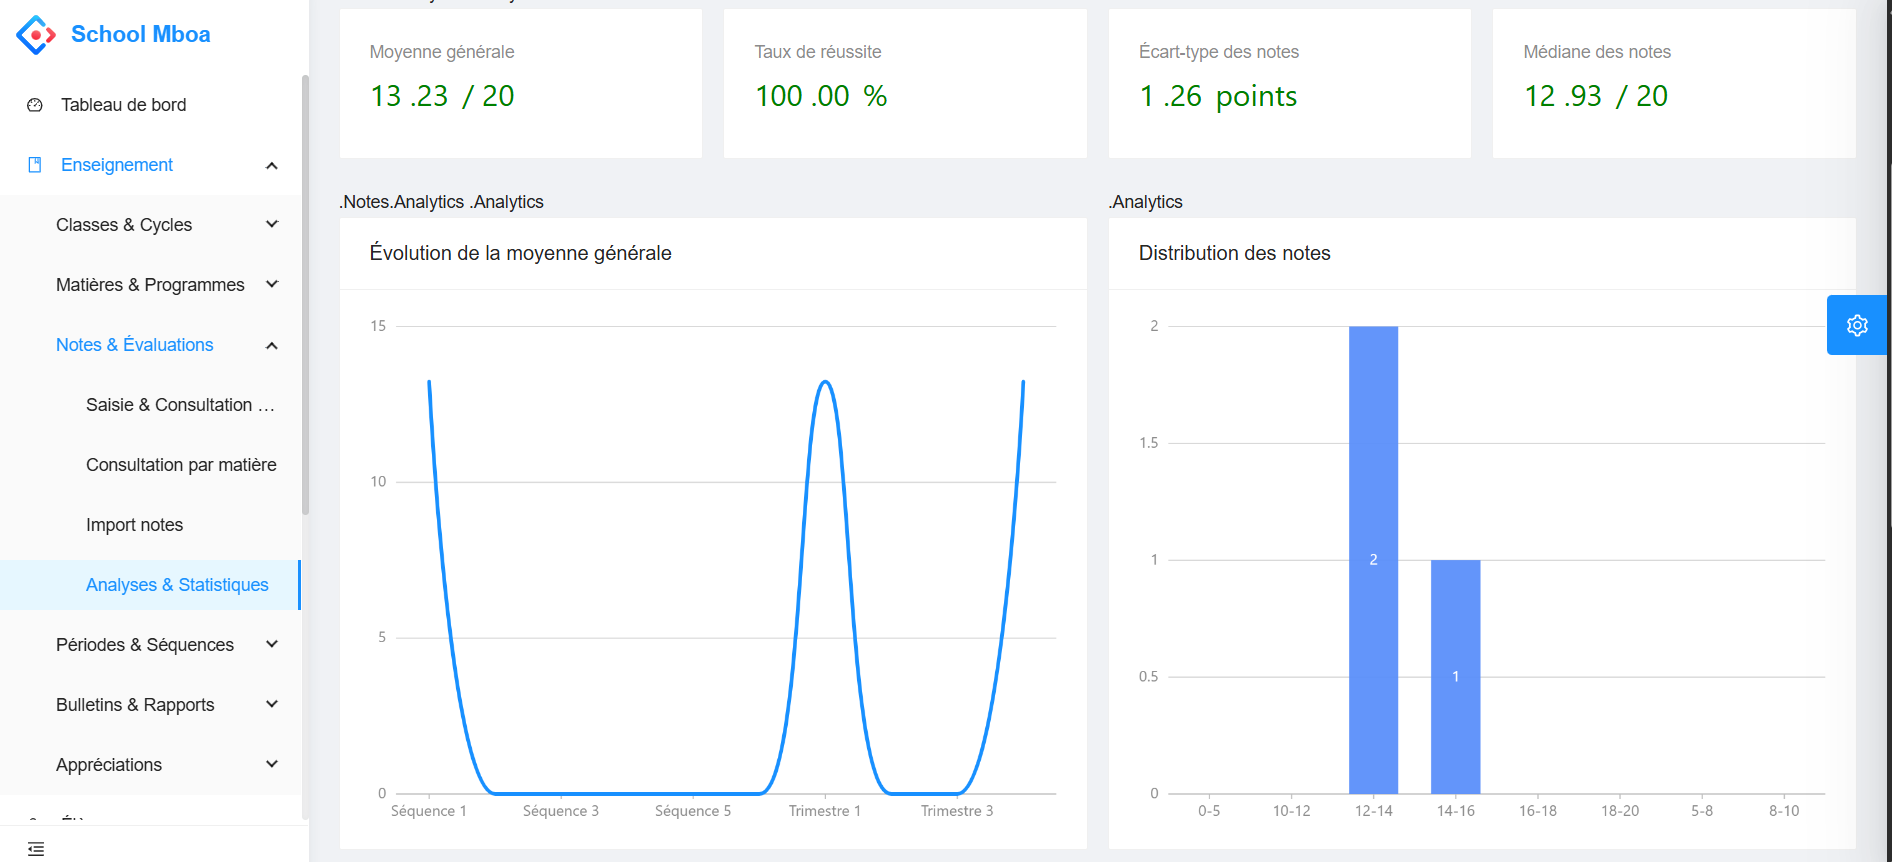
Task: Collapse the Notes & Évaluations submenu
Action: (271, 345)
